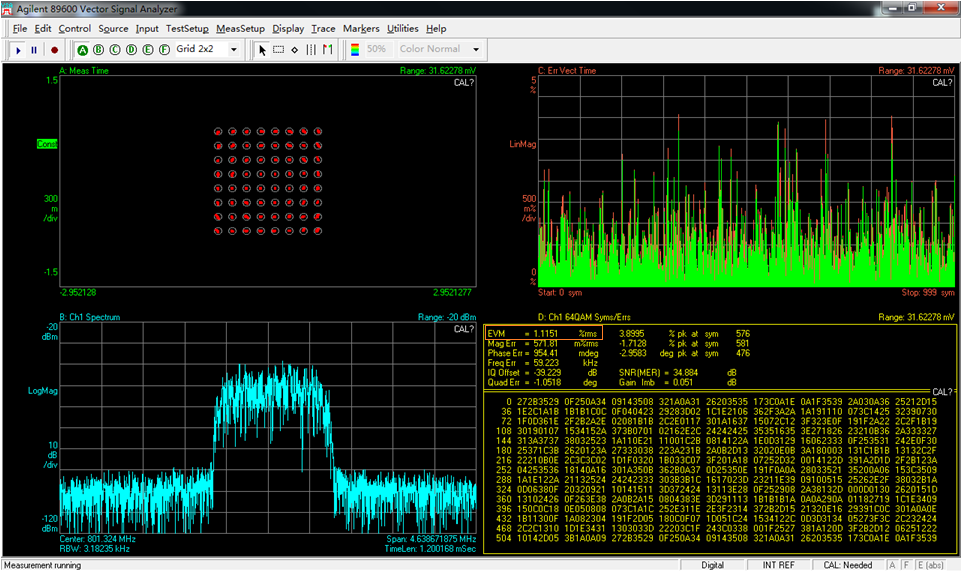Start recording with the red record button
Screen dimensions: 961x571
[x=54, y=49]
